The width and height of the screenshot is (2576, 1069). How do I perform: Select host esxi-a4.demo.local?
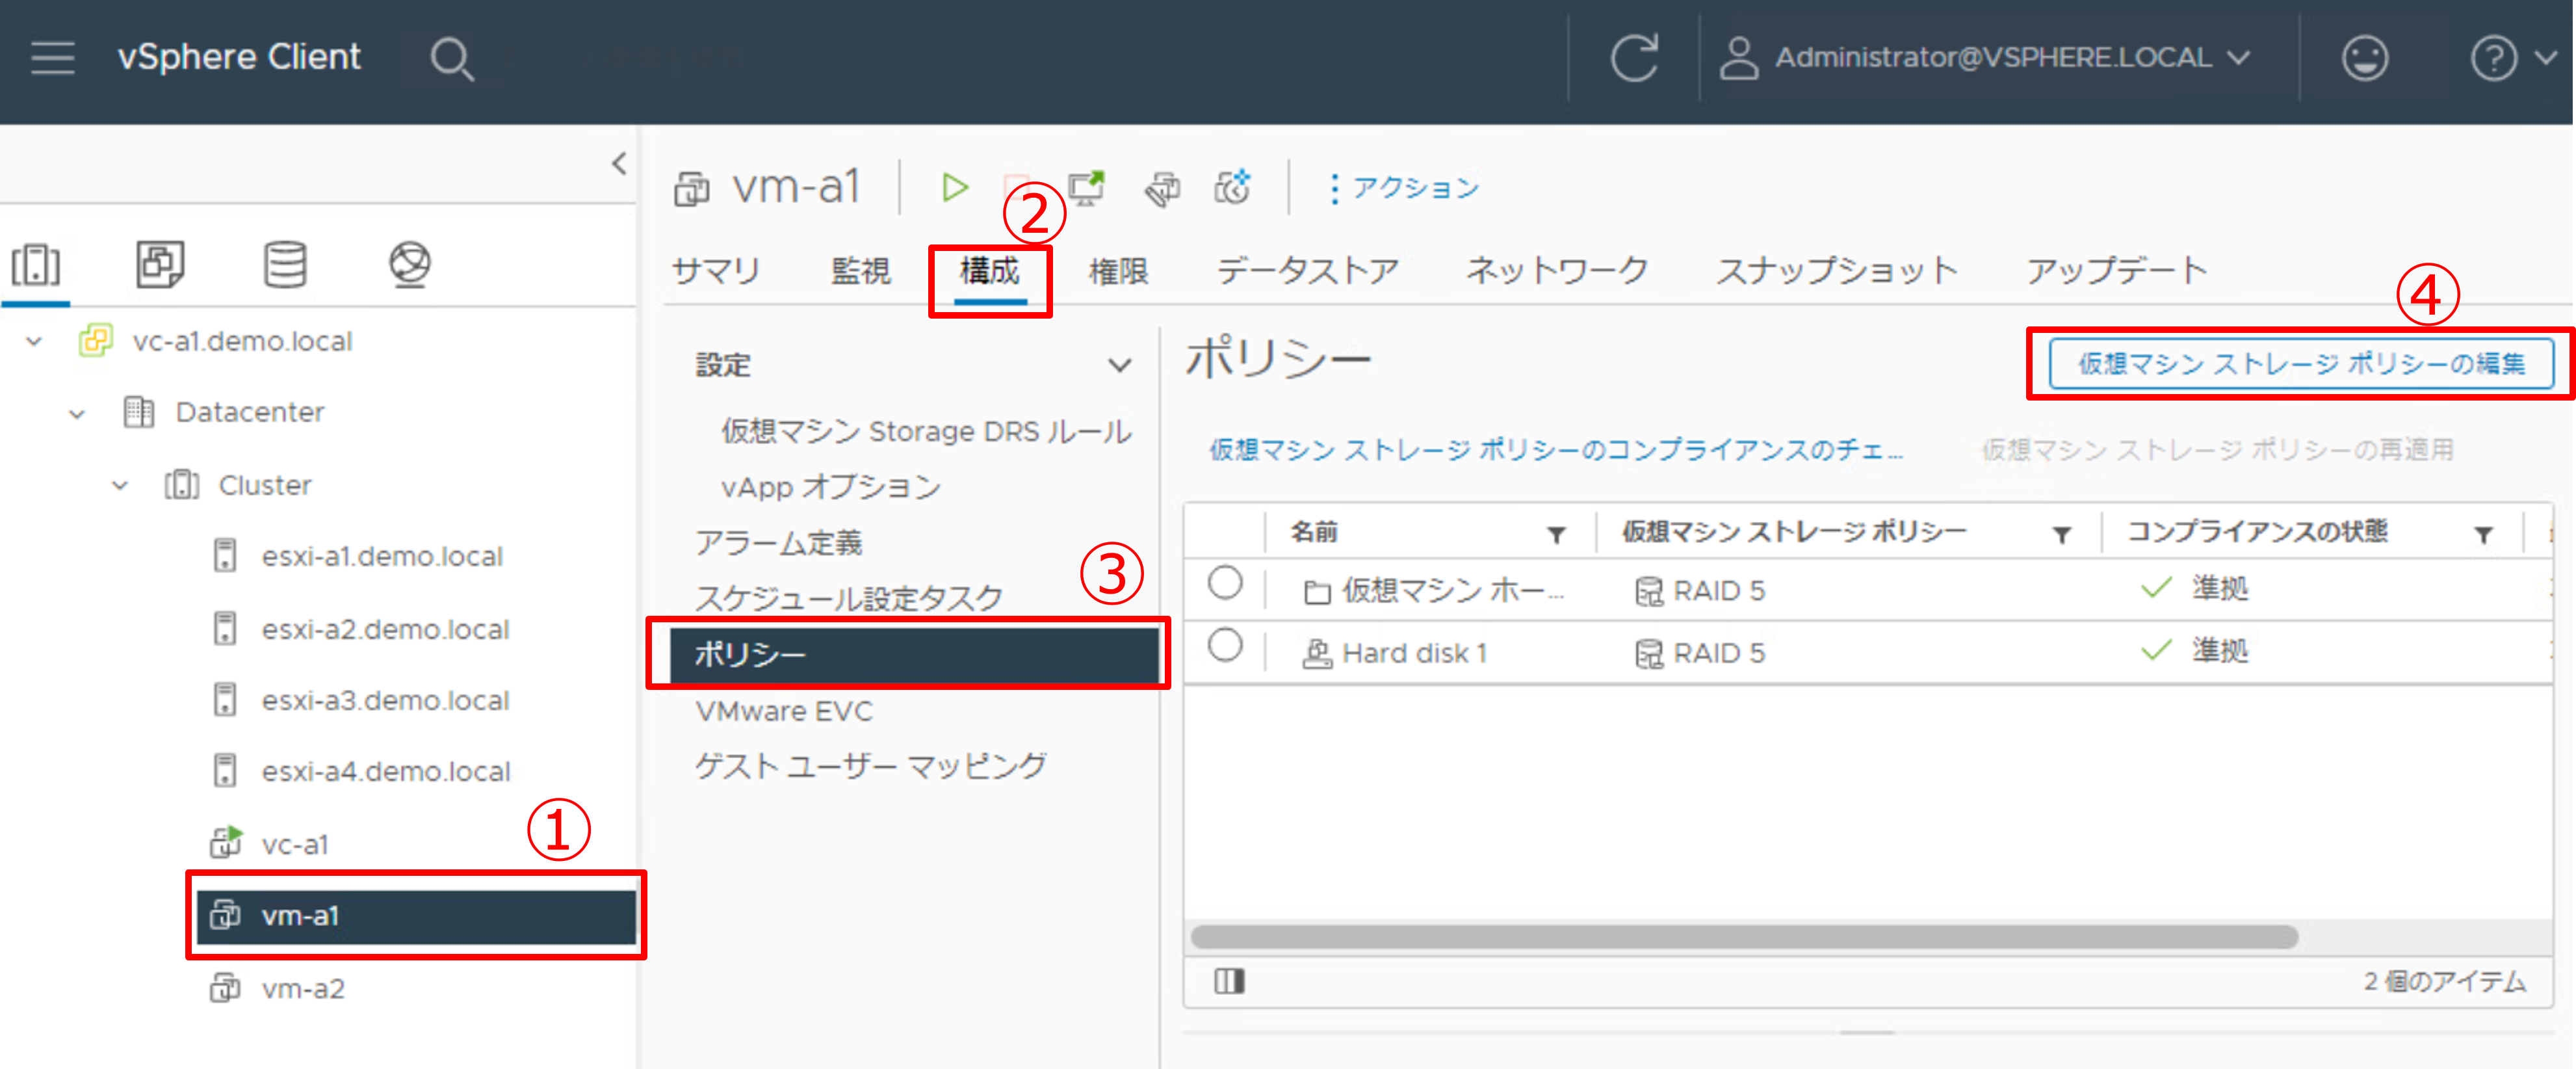pyautogui.click(x=386, y=772)
